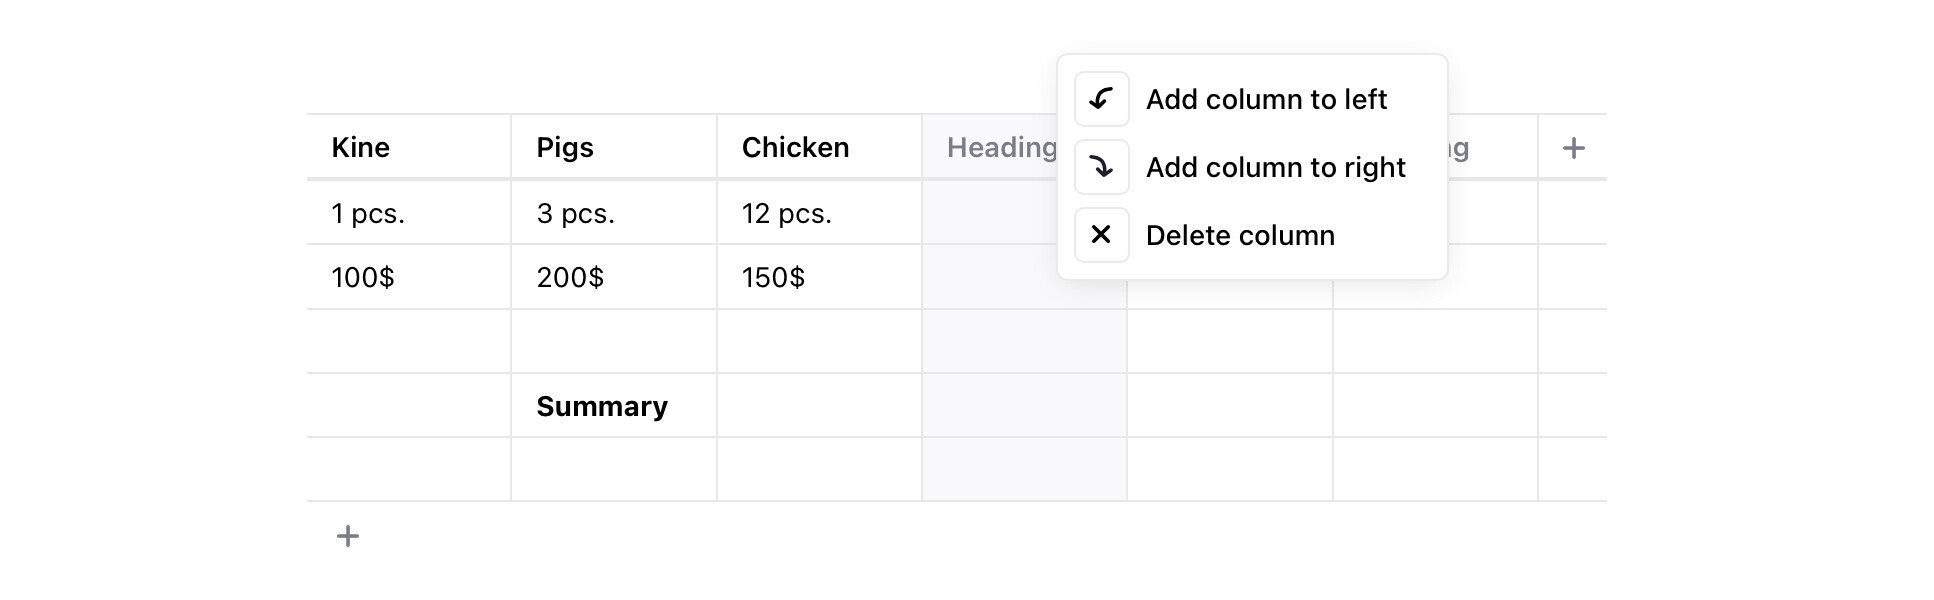Click the delete column X icon

point(1101,235)
